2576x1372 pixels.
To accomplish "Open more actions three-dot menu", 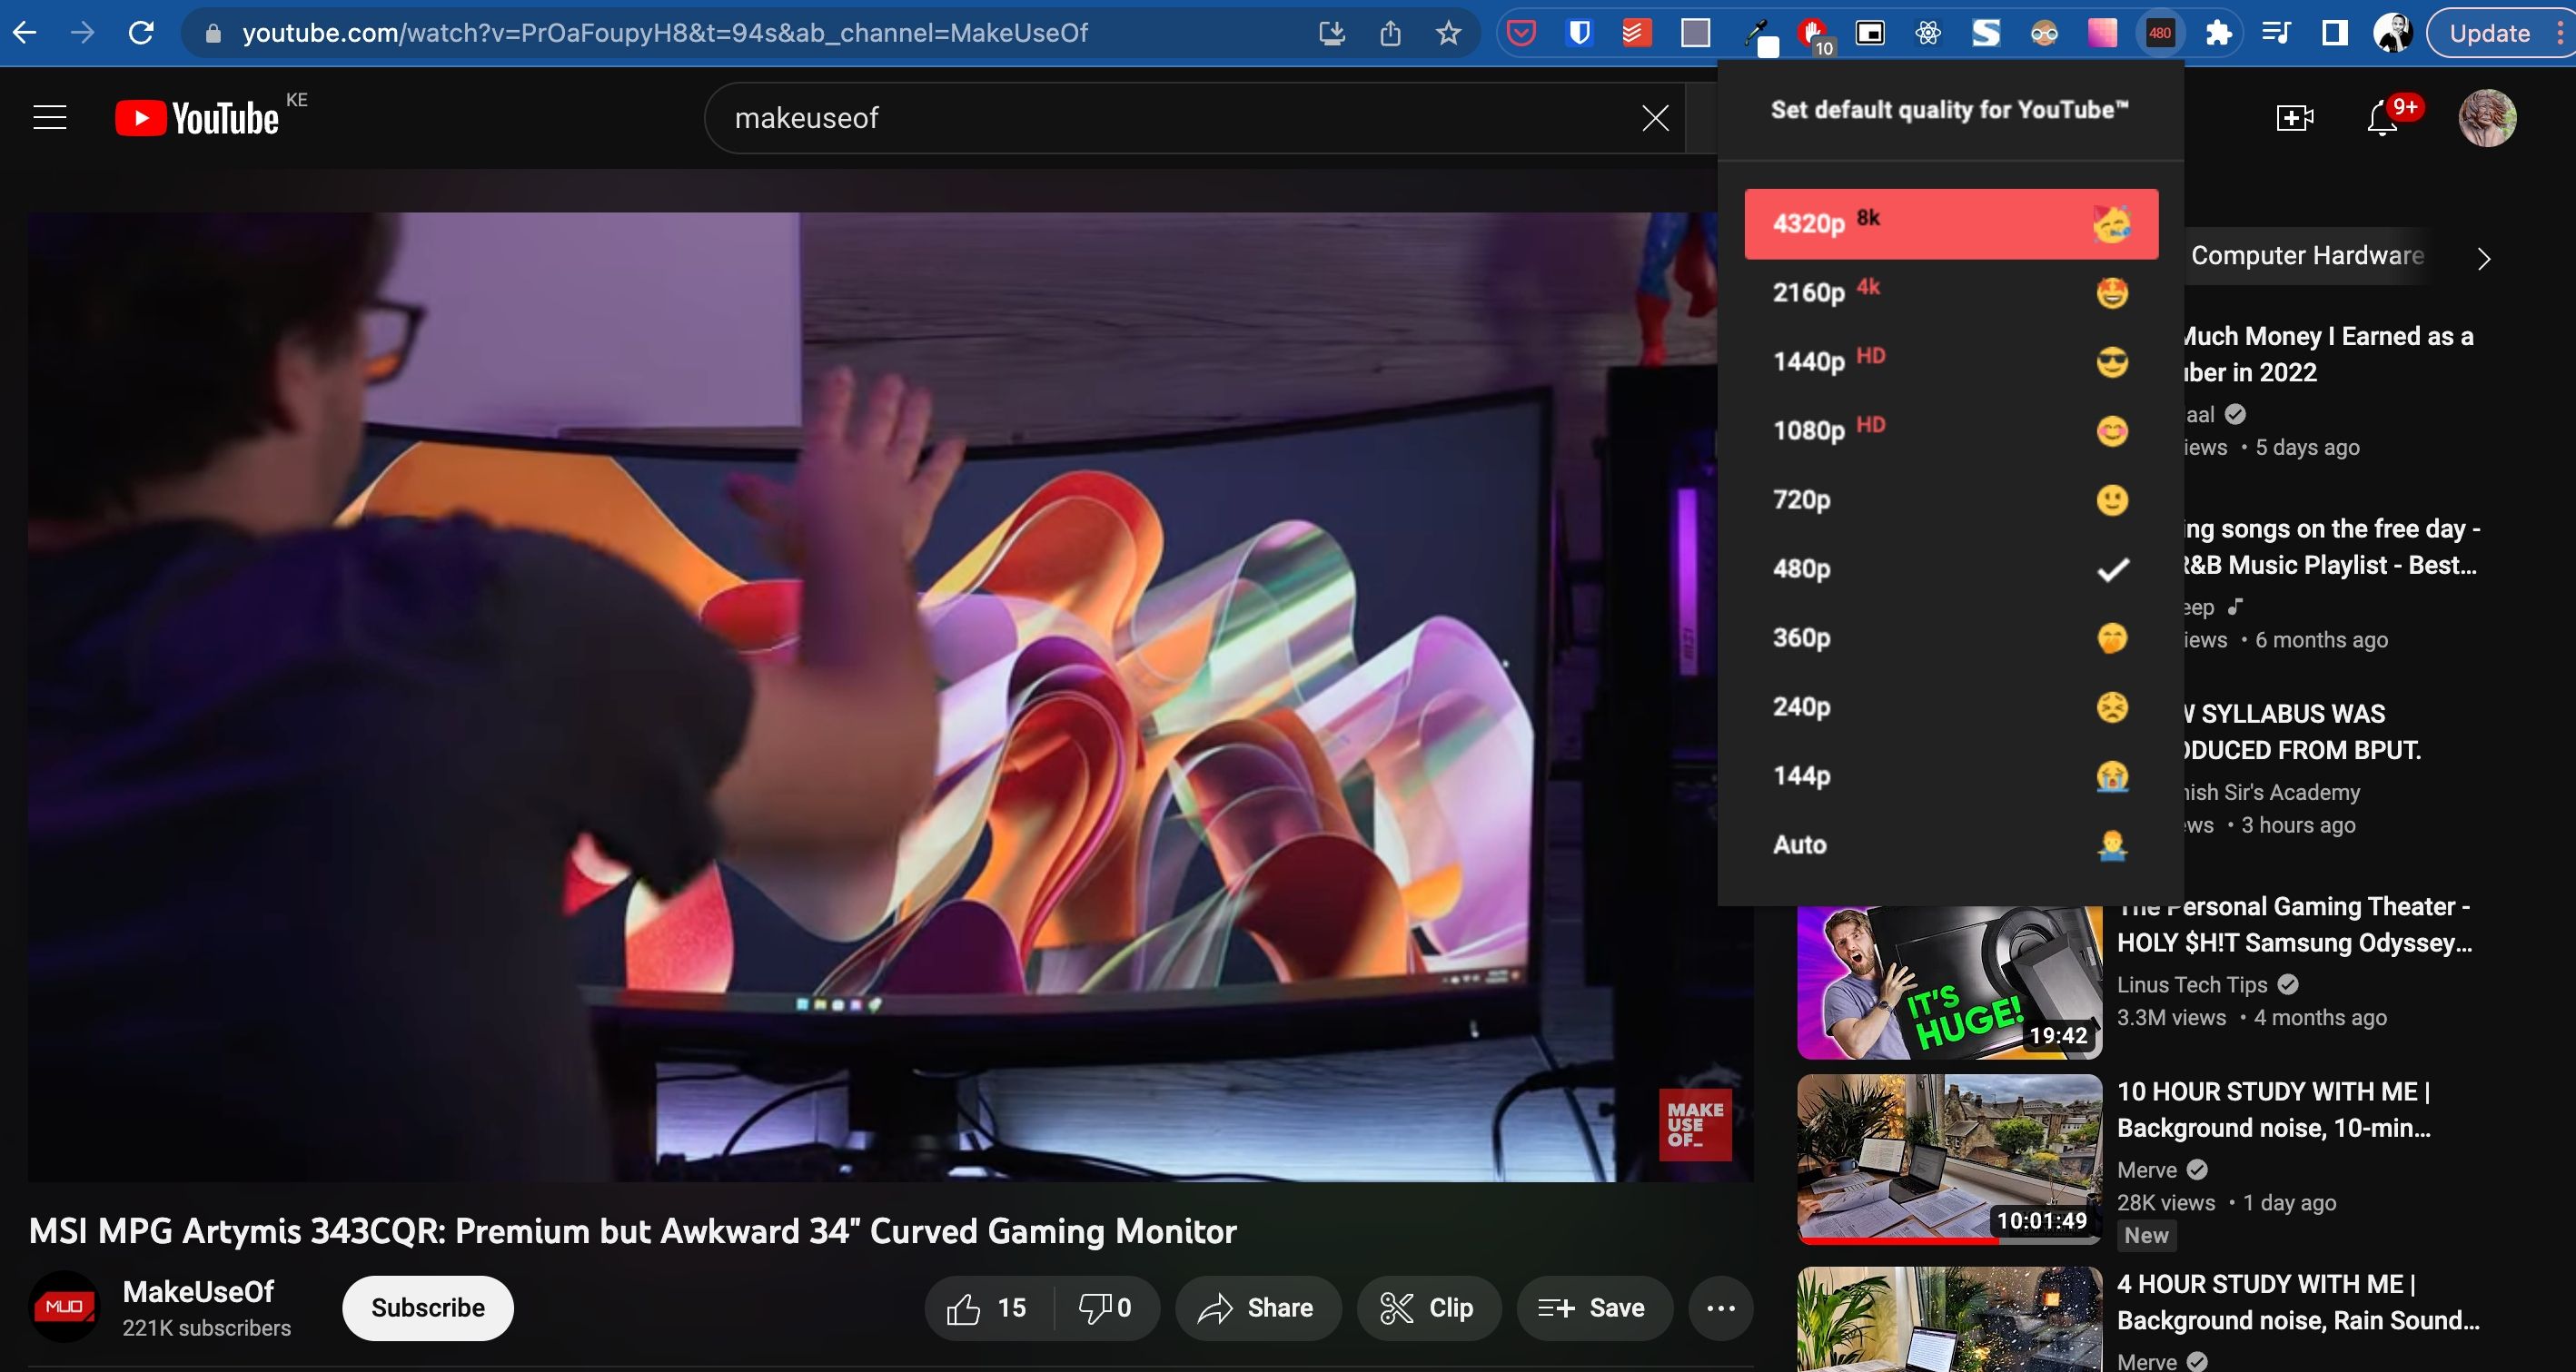I will 1720,1308.
